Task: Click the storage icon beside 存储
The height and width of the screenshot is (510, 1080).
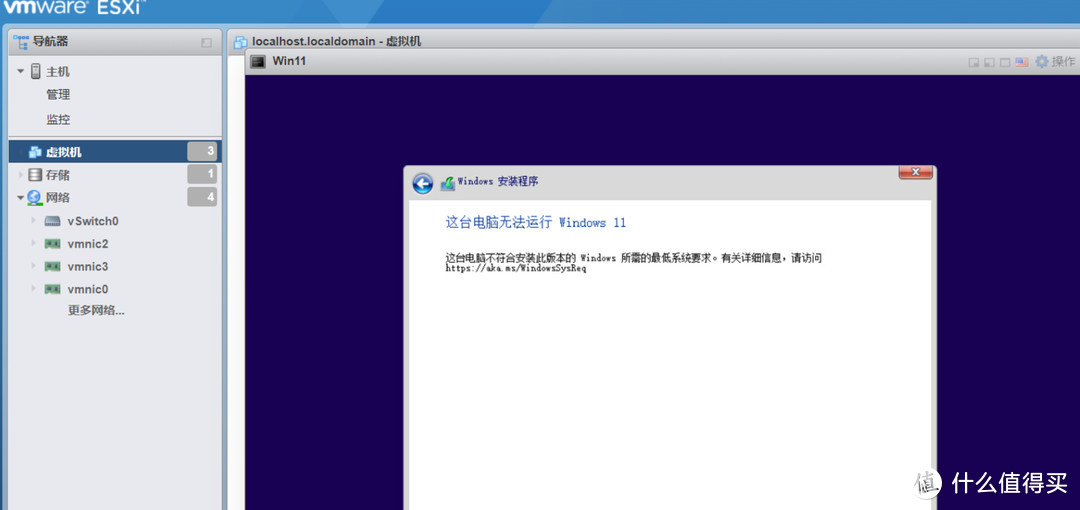Action: click(35, 175)
